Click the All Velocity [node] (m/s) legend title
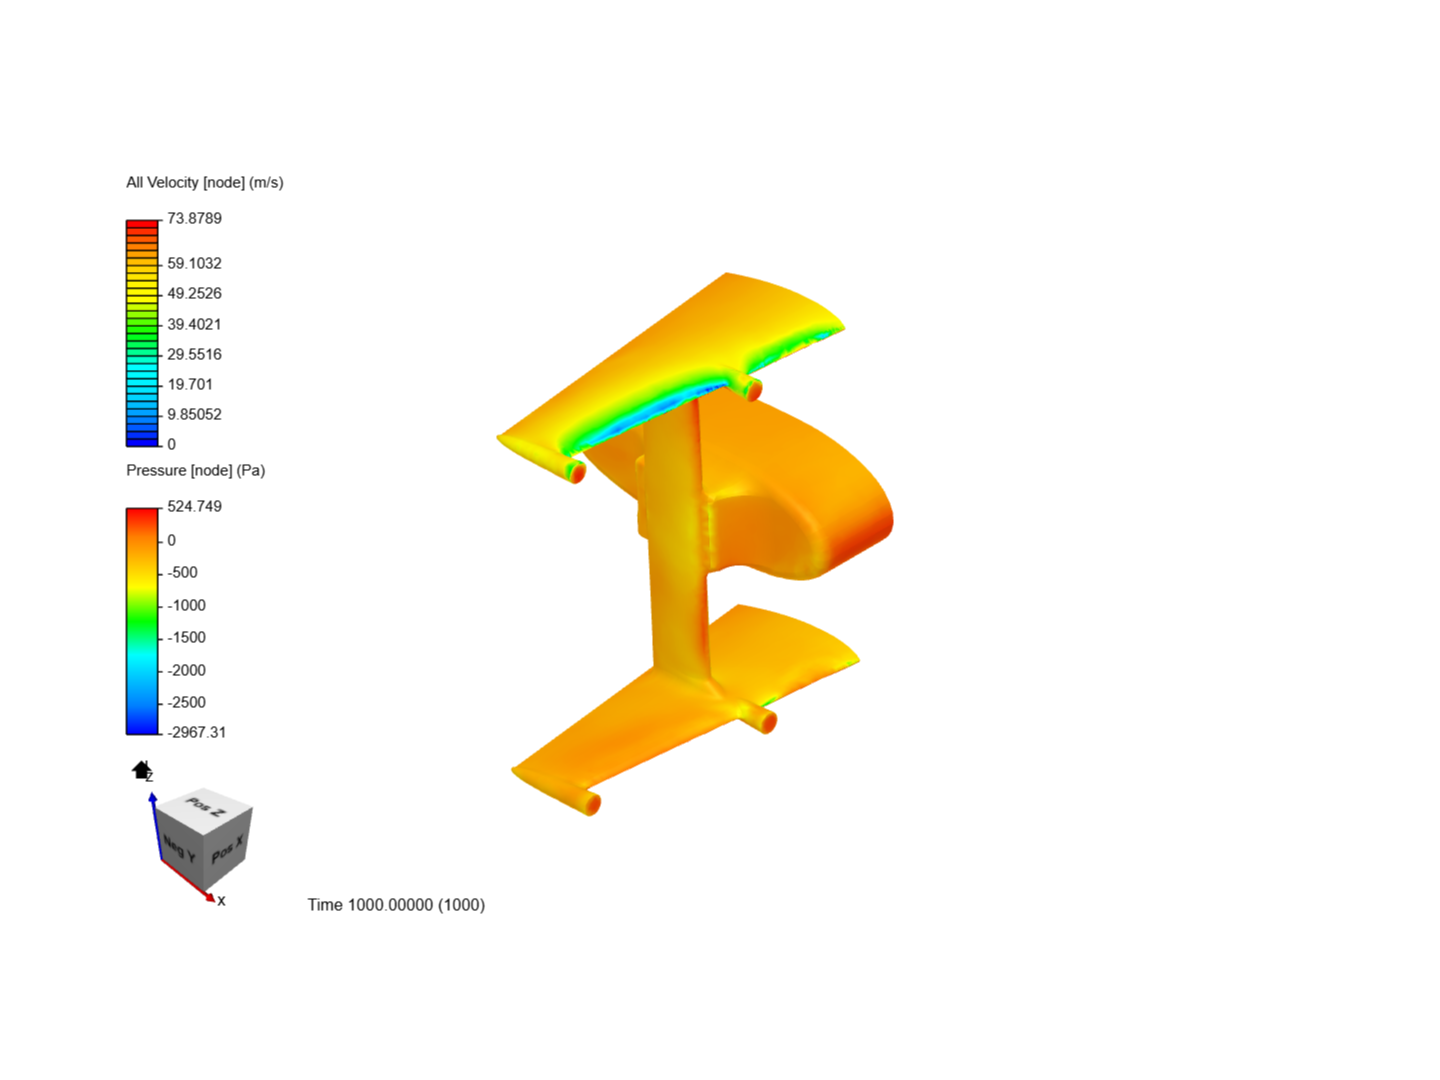The height and width of the screenshot is (1080, 1440). (x=205, y=182)
